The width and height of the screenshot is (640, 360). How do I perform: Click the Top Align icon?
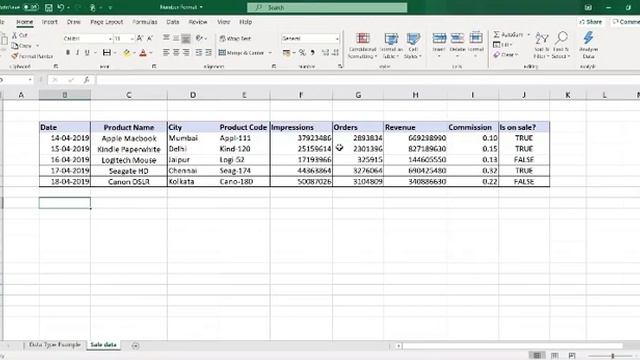[166, 38]
